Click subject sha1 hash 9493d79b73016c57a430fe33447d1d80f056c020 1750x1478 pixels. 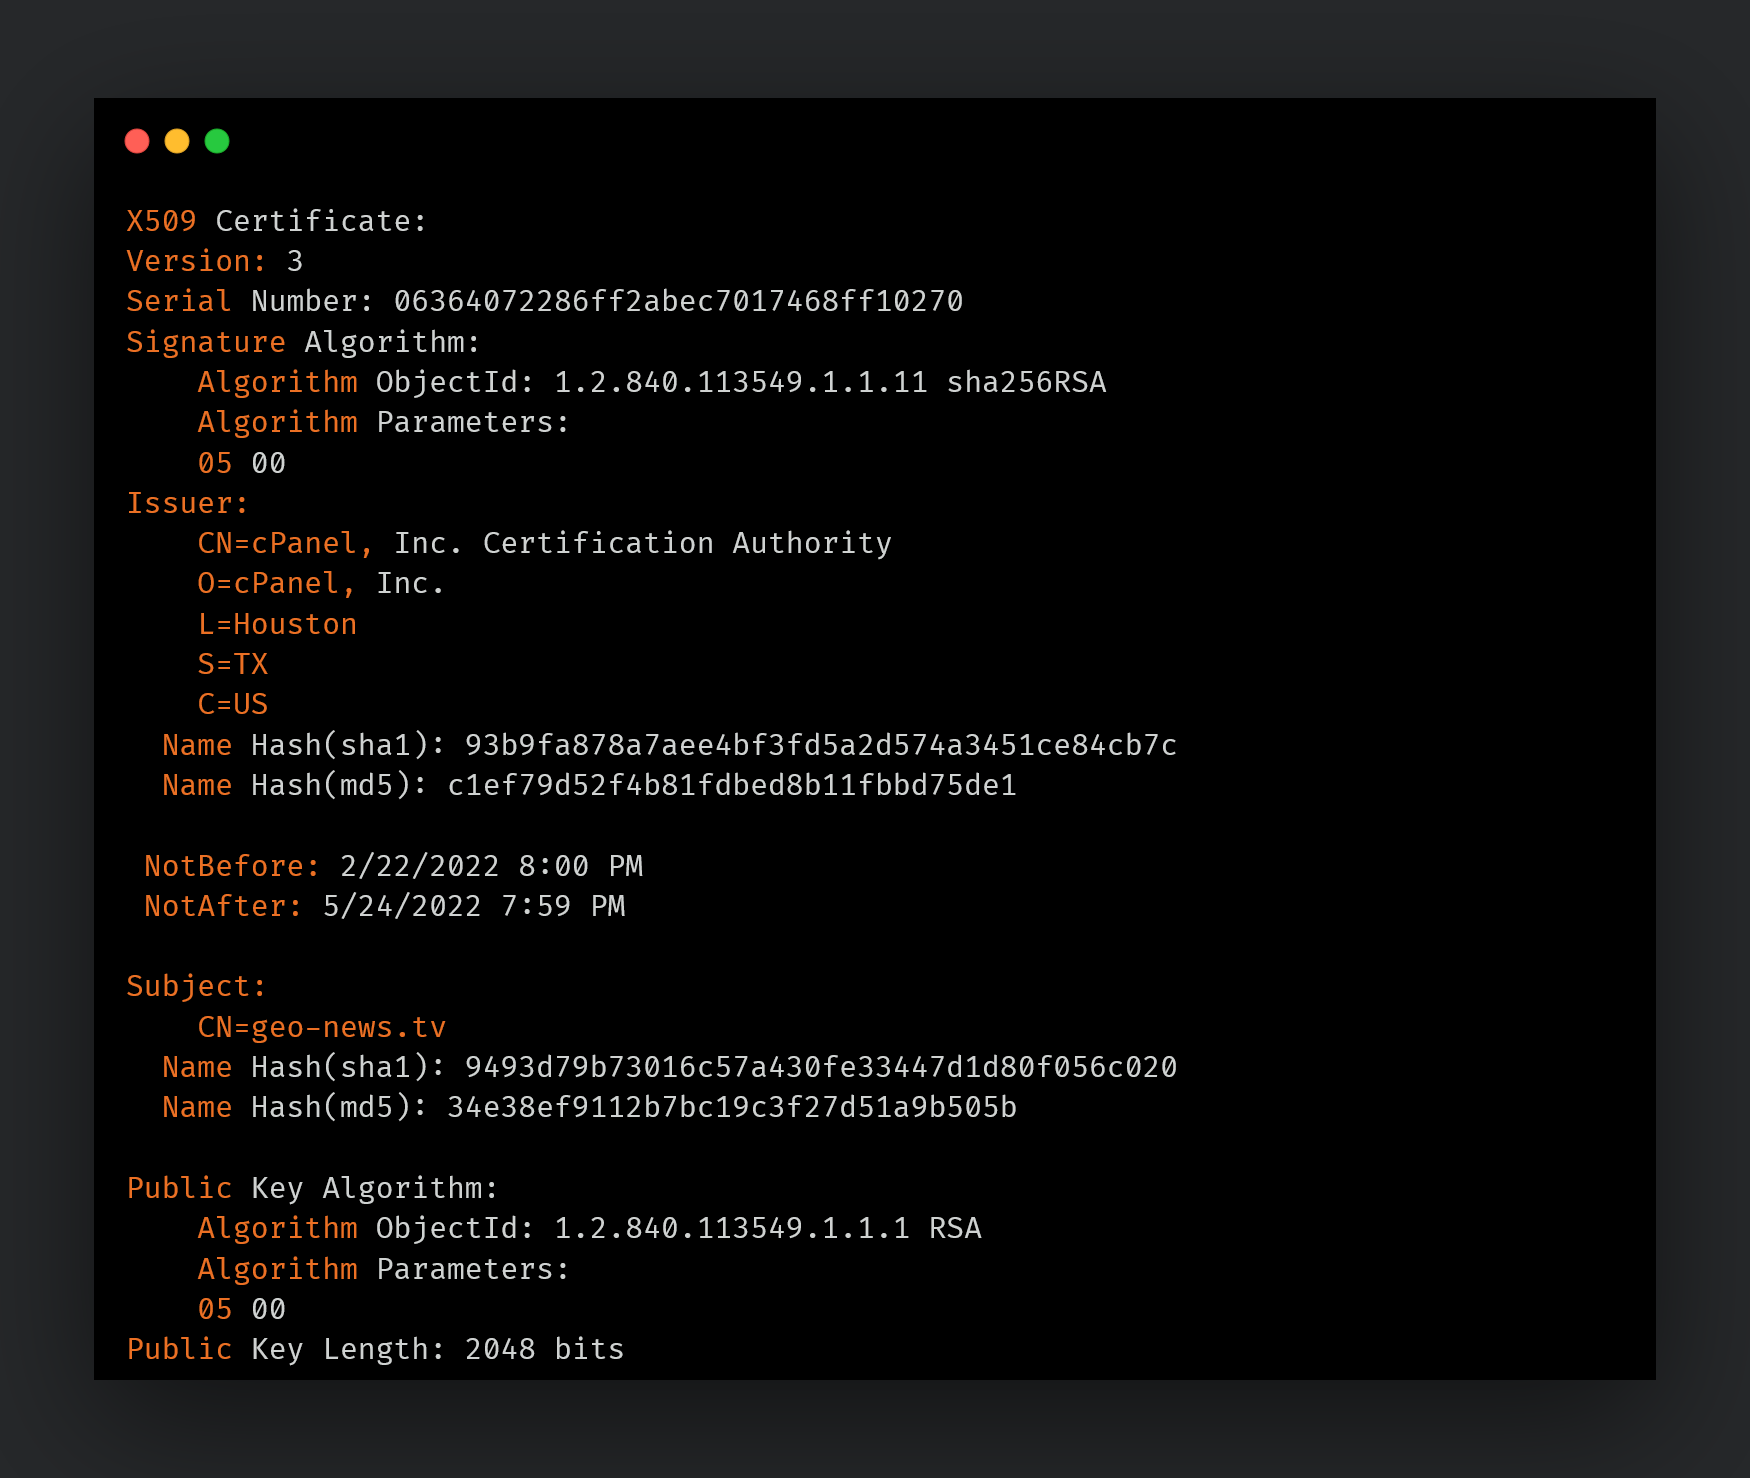coord(821,1067)
